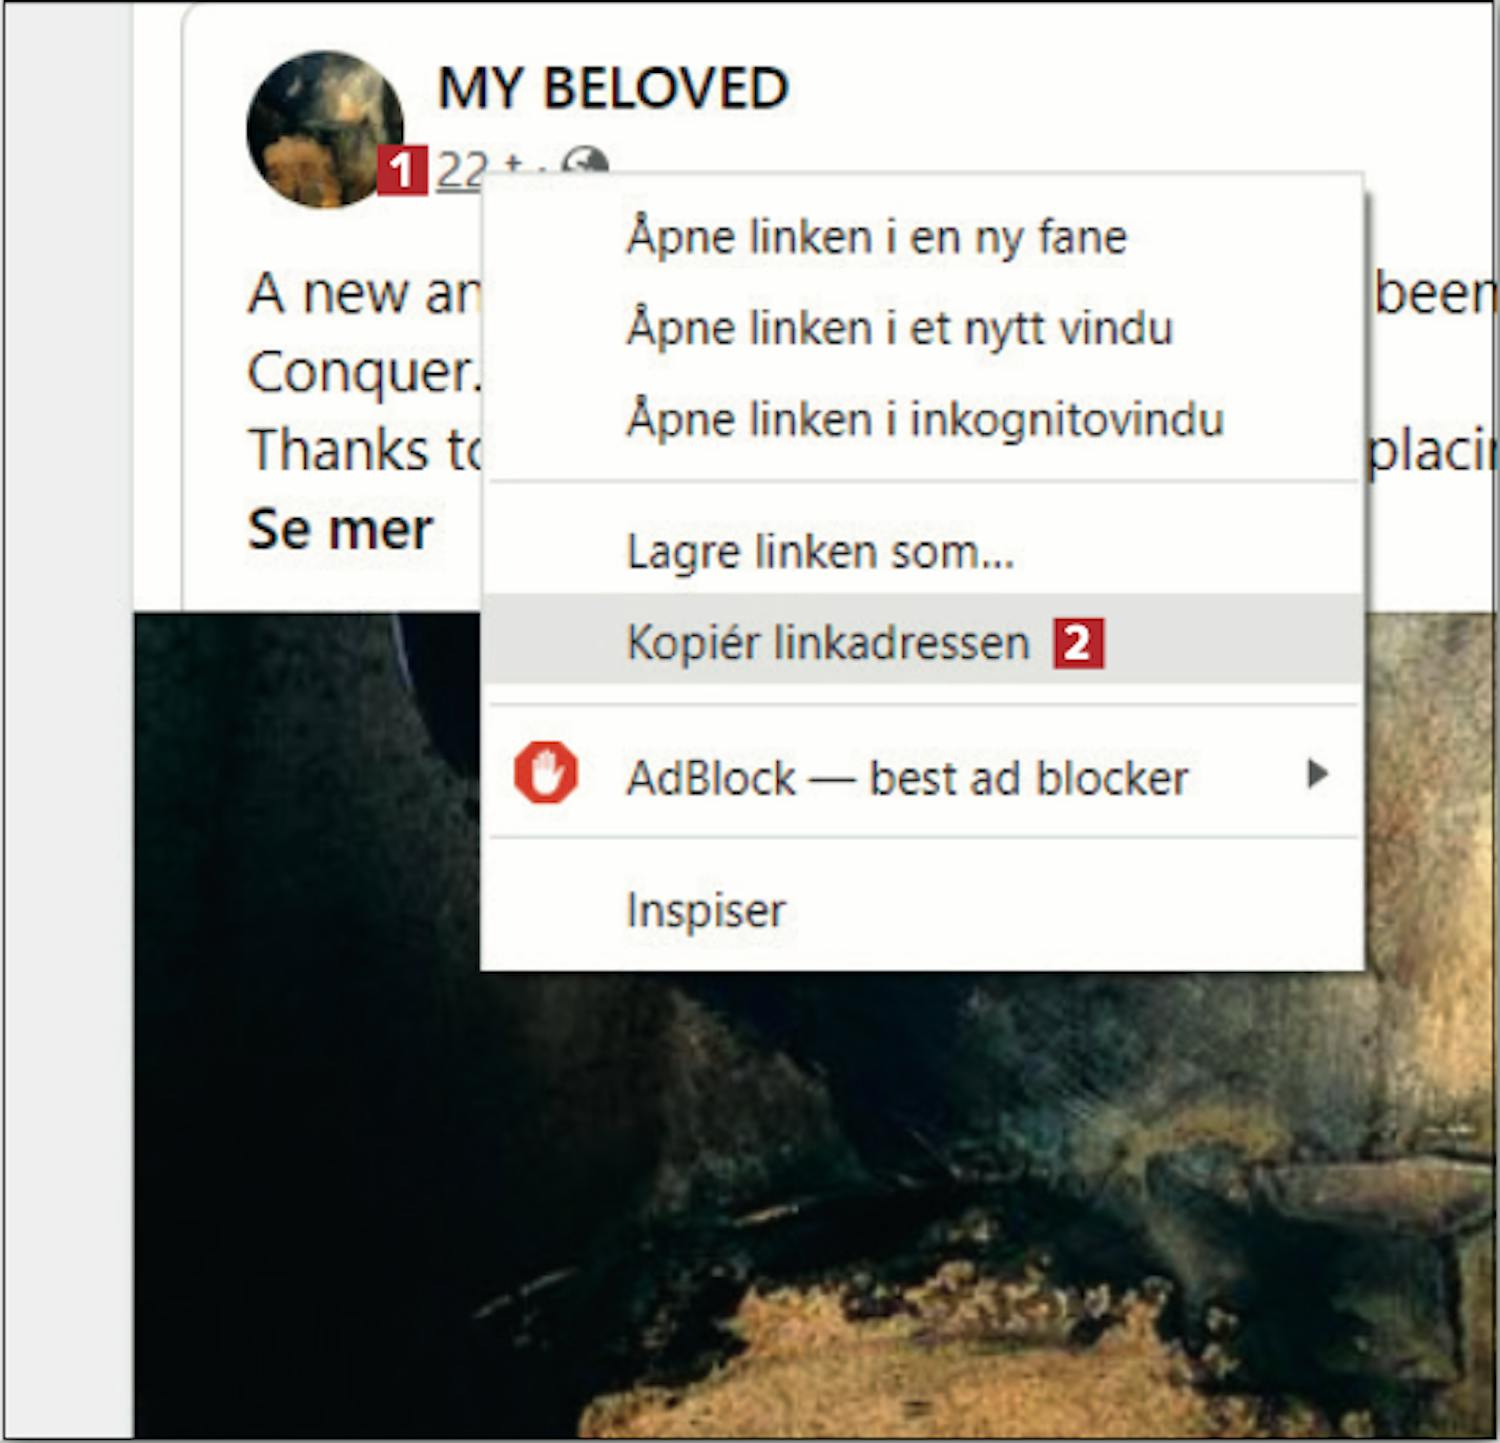Image resolution: width=1500 pixels, height=1443 pixels.
Task: Click red marker number 1
Action: (402, 170)
